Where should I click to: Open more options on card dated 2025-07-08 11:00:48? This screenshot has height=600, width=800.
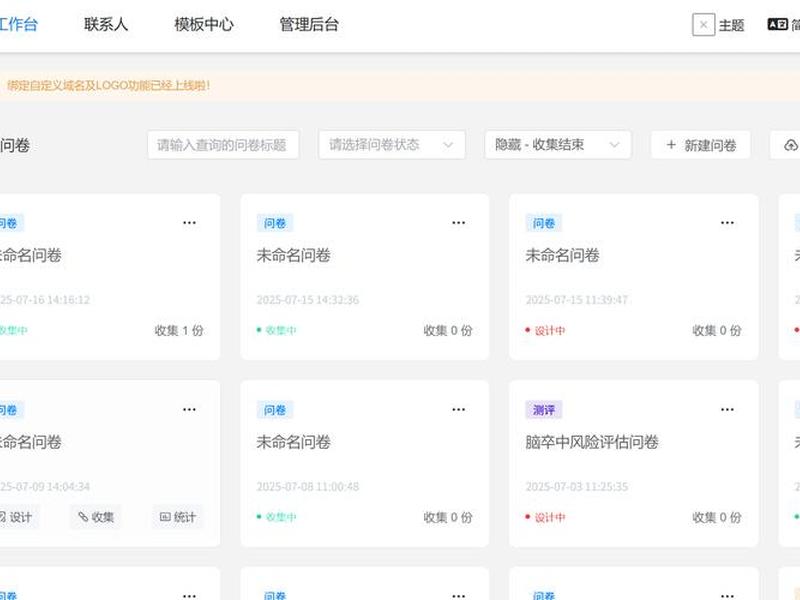pos(458,409)
